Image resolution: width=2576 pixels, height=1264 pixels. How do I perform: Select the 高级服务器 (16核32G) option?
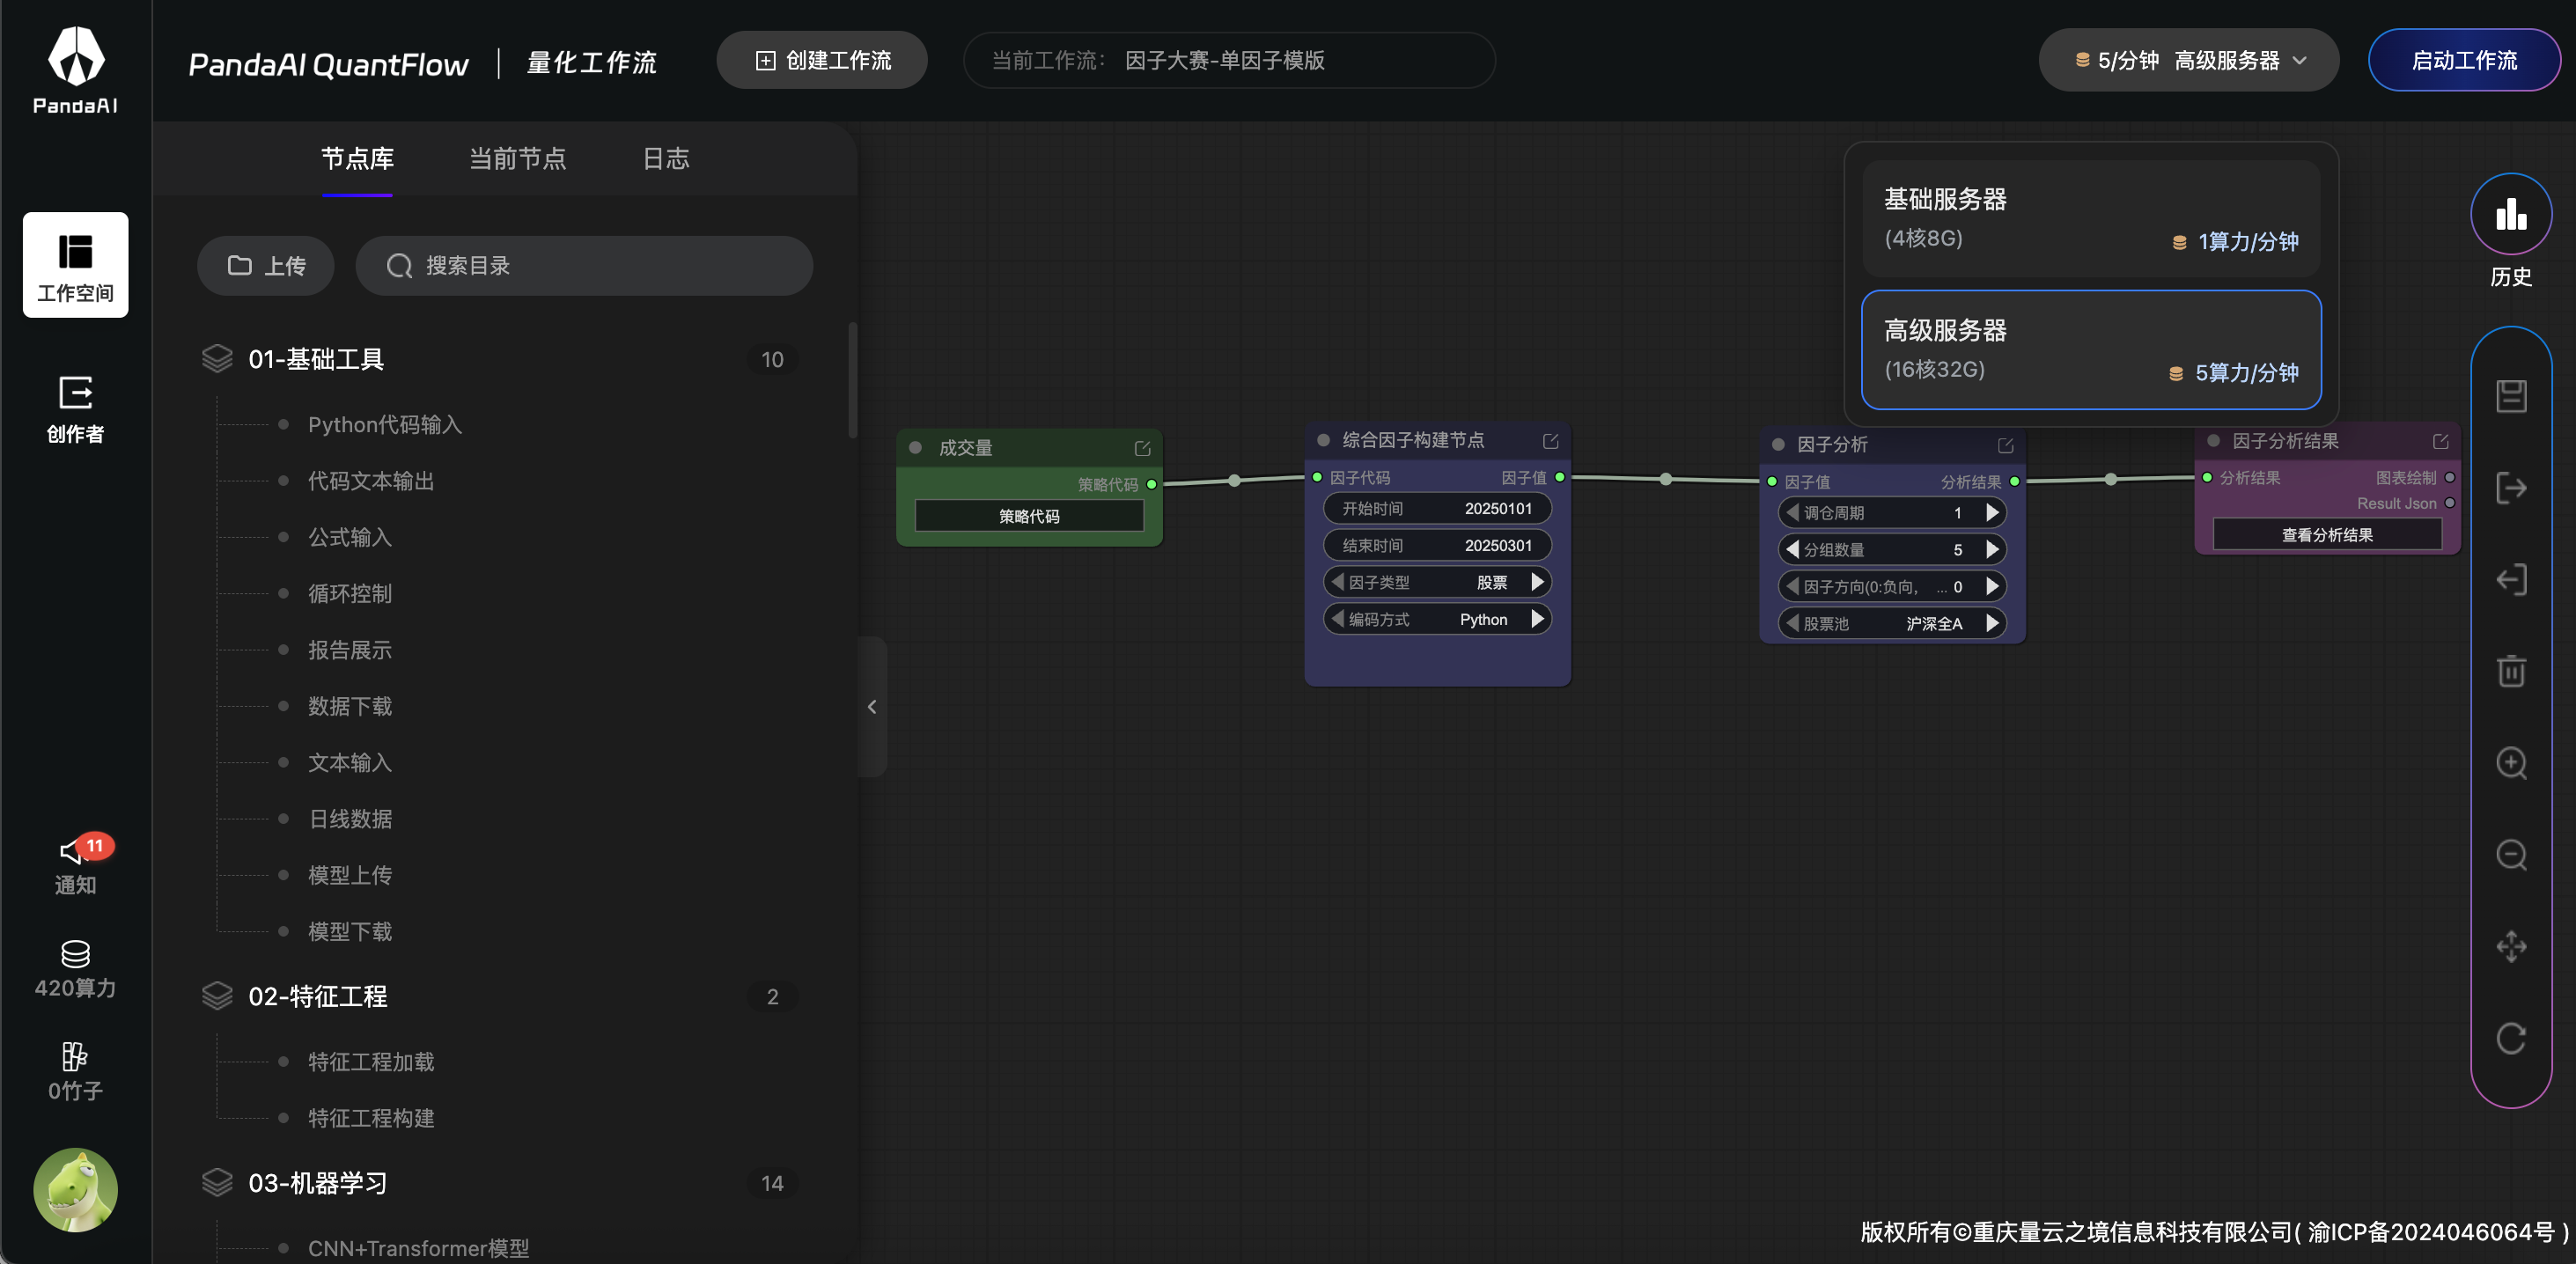click(2091, 350)
